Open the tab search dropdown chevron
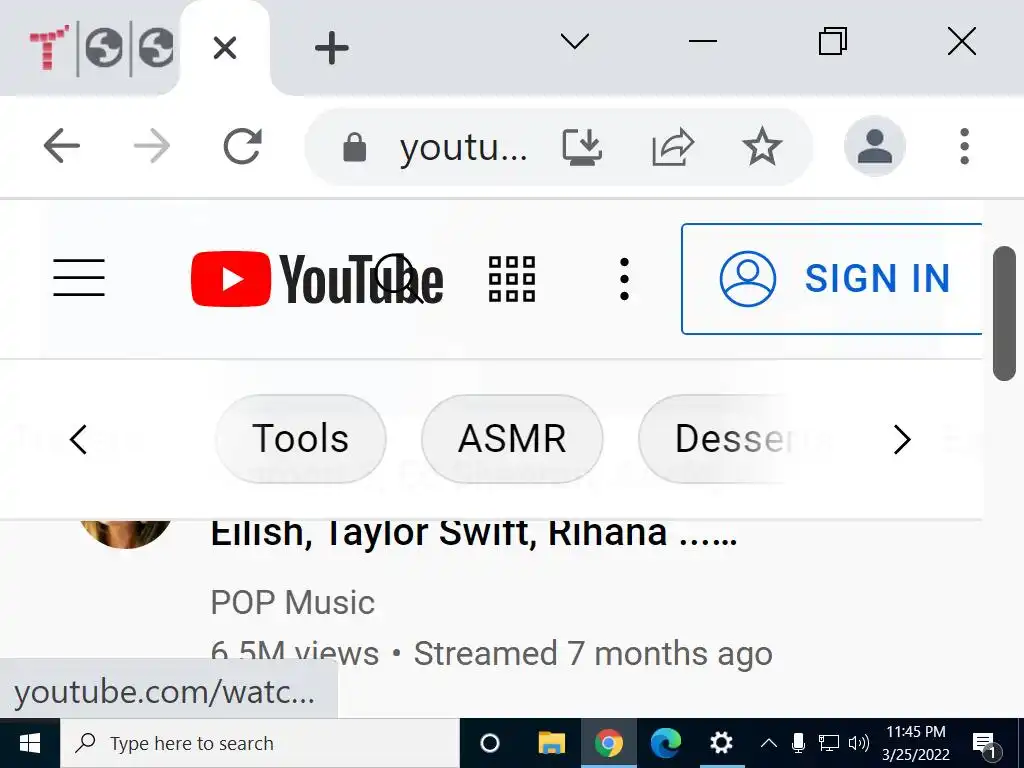This screenshot has width=1024, height=768. tap(575, 41)
